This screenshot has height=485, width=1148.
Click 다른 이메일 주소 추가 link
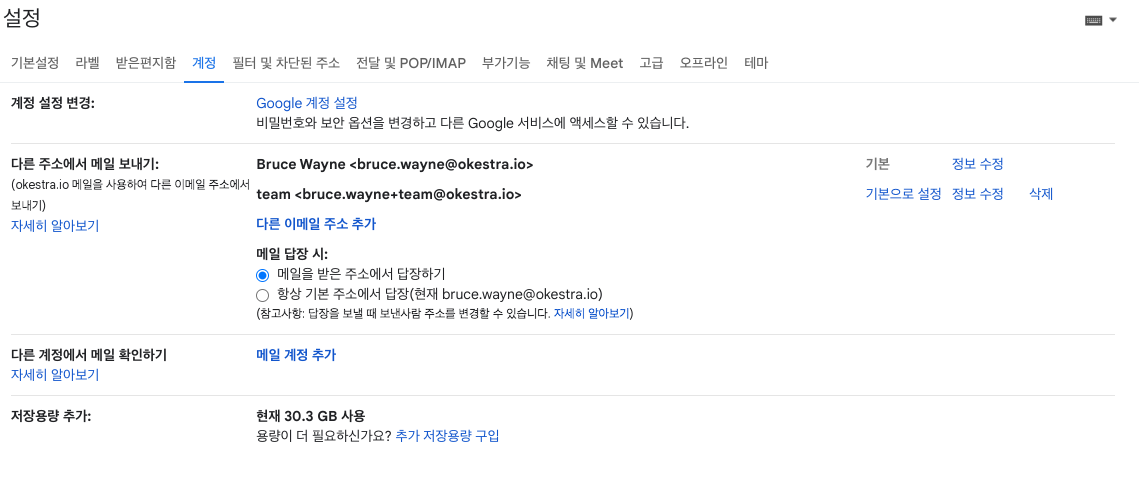(316, 224)
